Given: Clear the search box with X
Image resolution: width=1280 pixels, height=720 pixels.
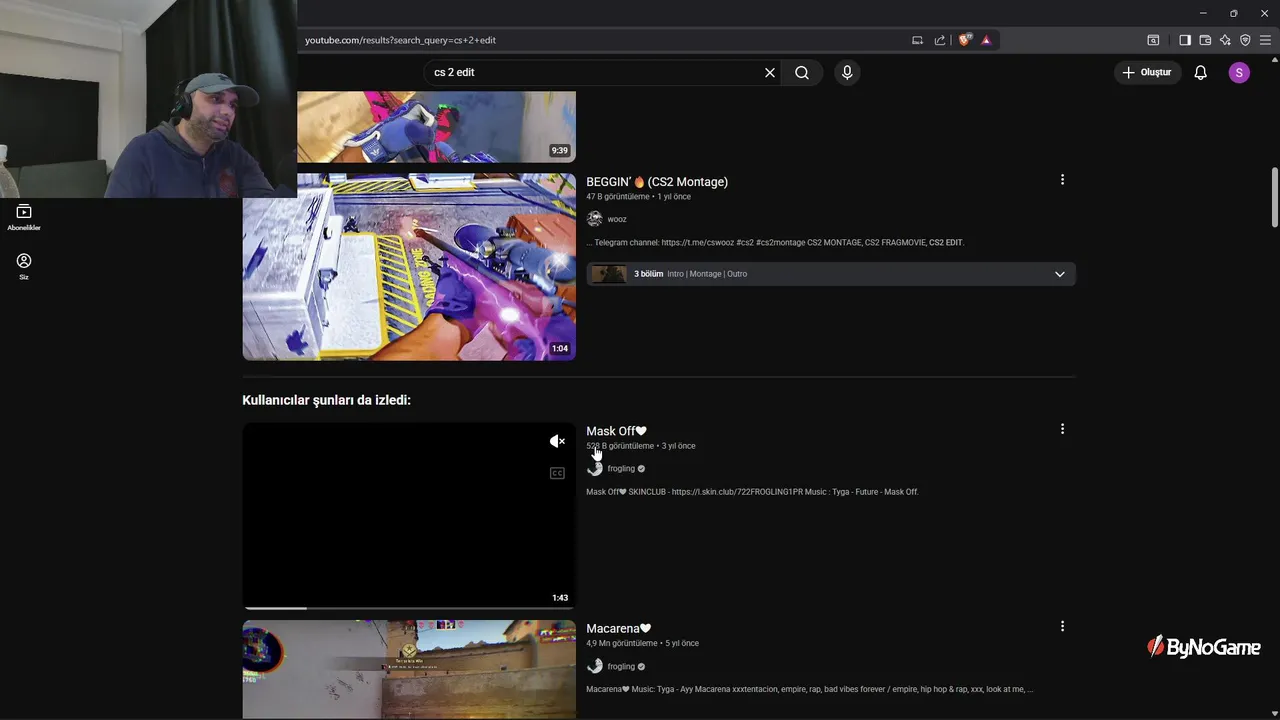Looking at the screenshot, I should point(770,73).
